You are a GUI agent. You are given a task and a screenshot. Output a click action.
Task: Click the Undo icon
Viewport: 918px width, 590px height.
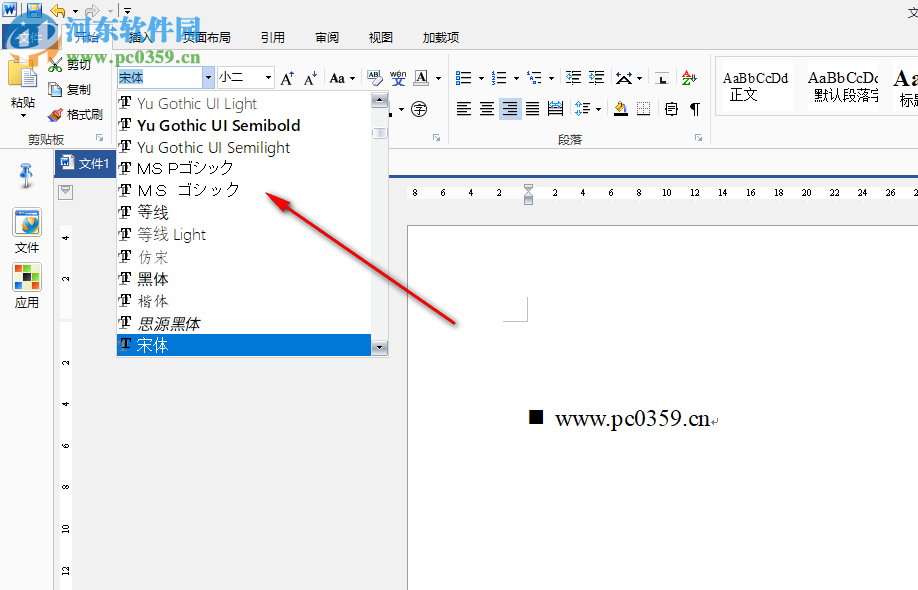tap(56, 10)
